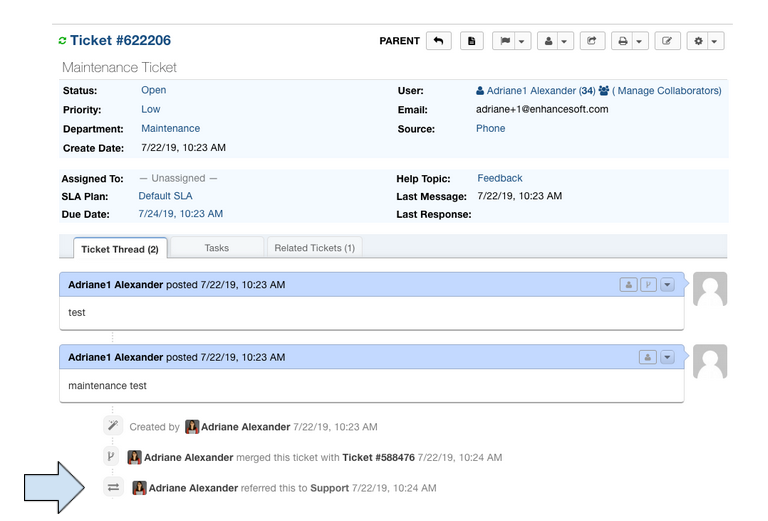Viewport: 768px width, 521px height.
Task: Open the Related Tickets (1) tab
Action: pyautogui.click(x=315, y=248)
